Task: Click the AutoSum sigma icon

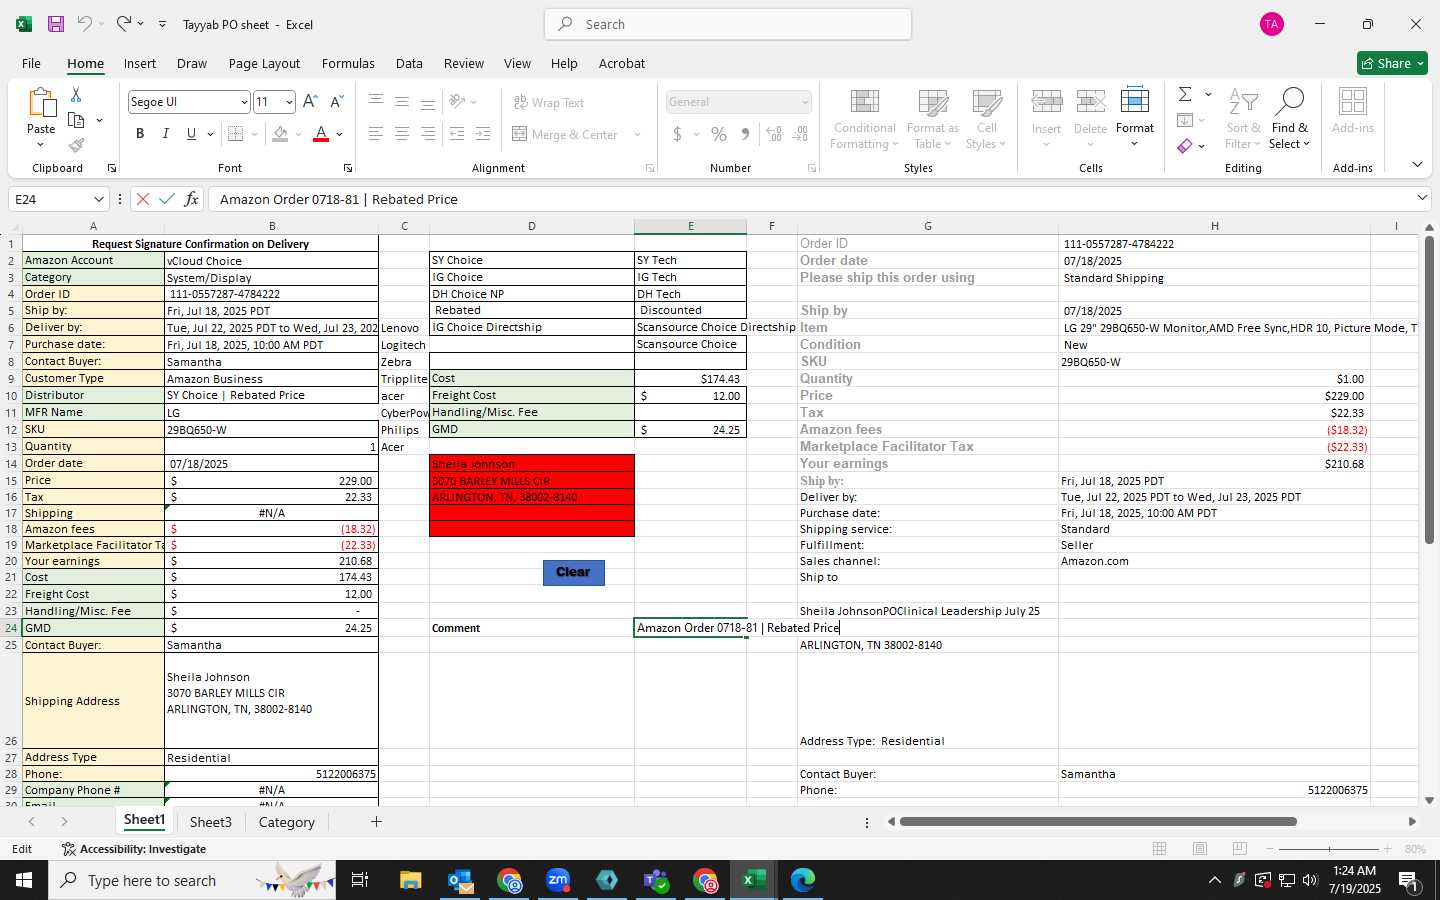Action: [x=1185, y=94]
